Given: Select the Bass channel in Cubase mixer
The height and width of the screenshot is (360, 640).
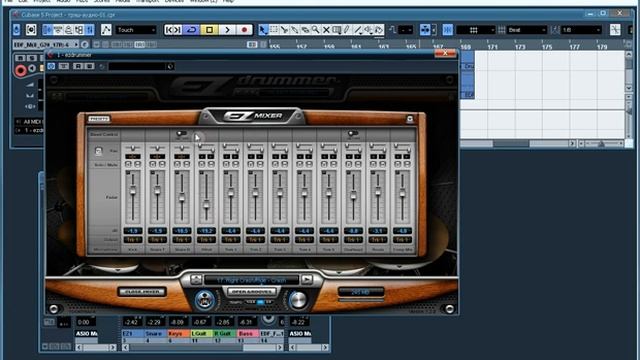Looking at the screenshot, I should [248, 333].
